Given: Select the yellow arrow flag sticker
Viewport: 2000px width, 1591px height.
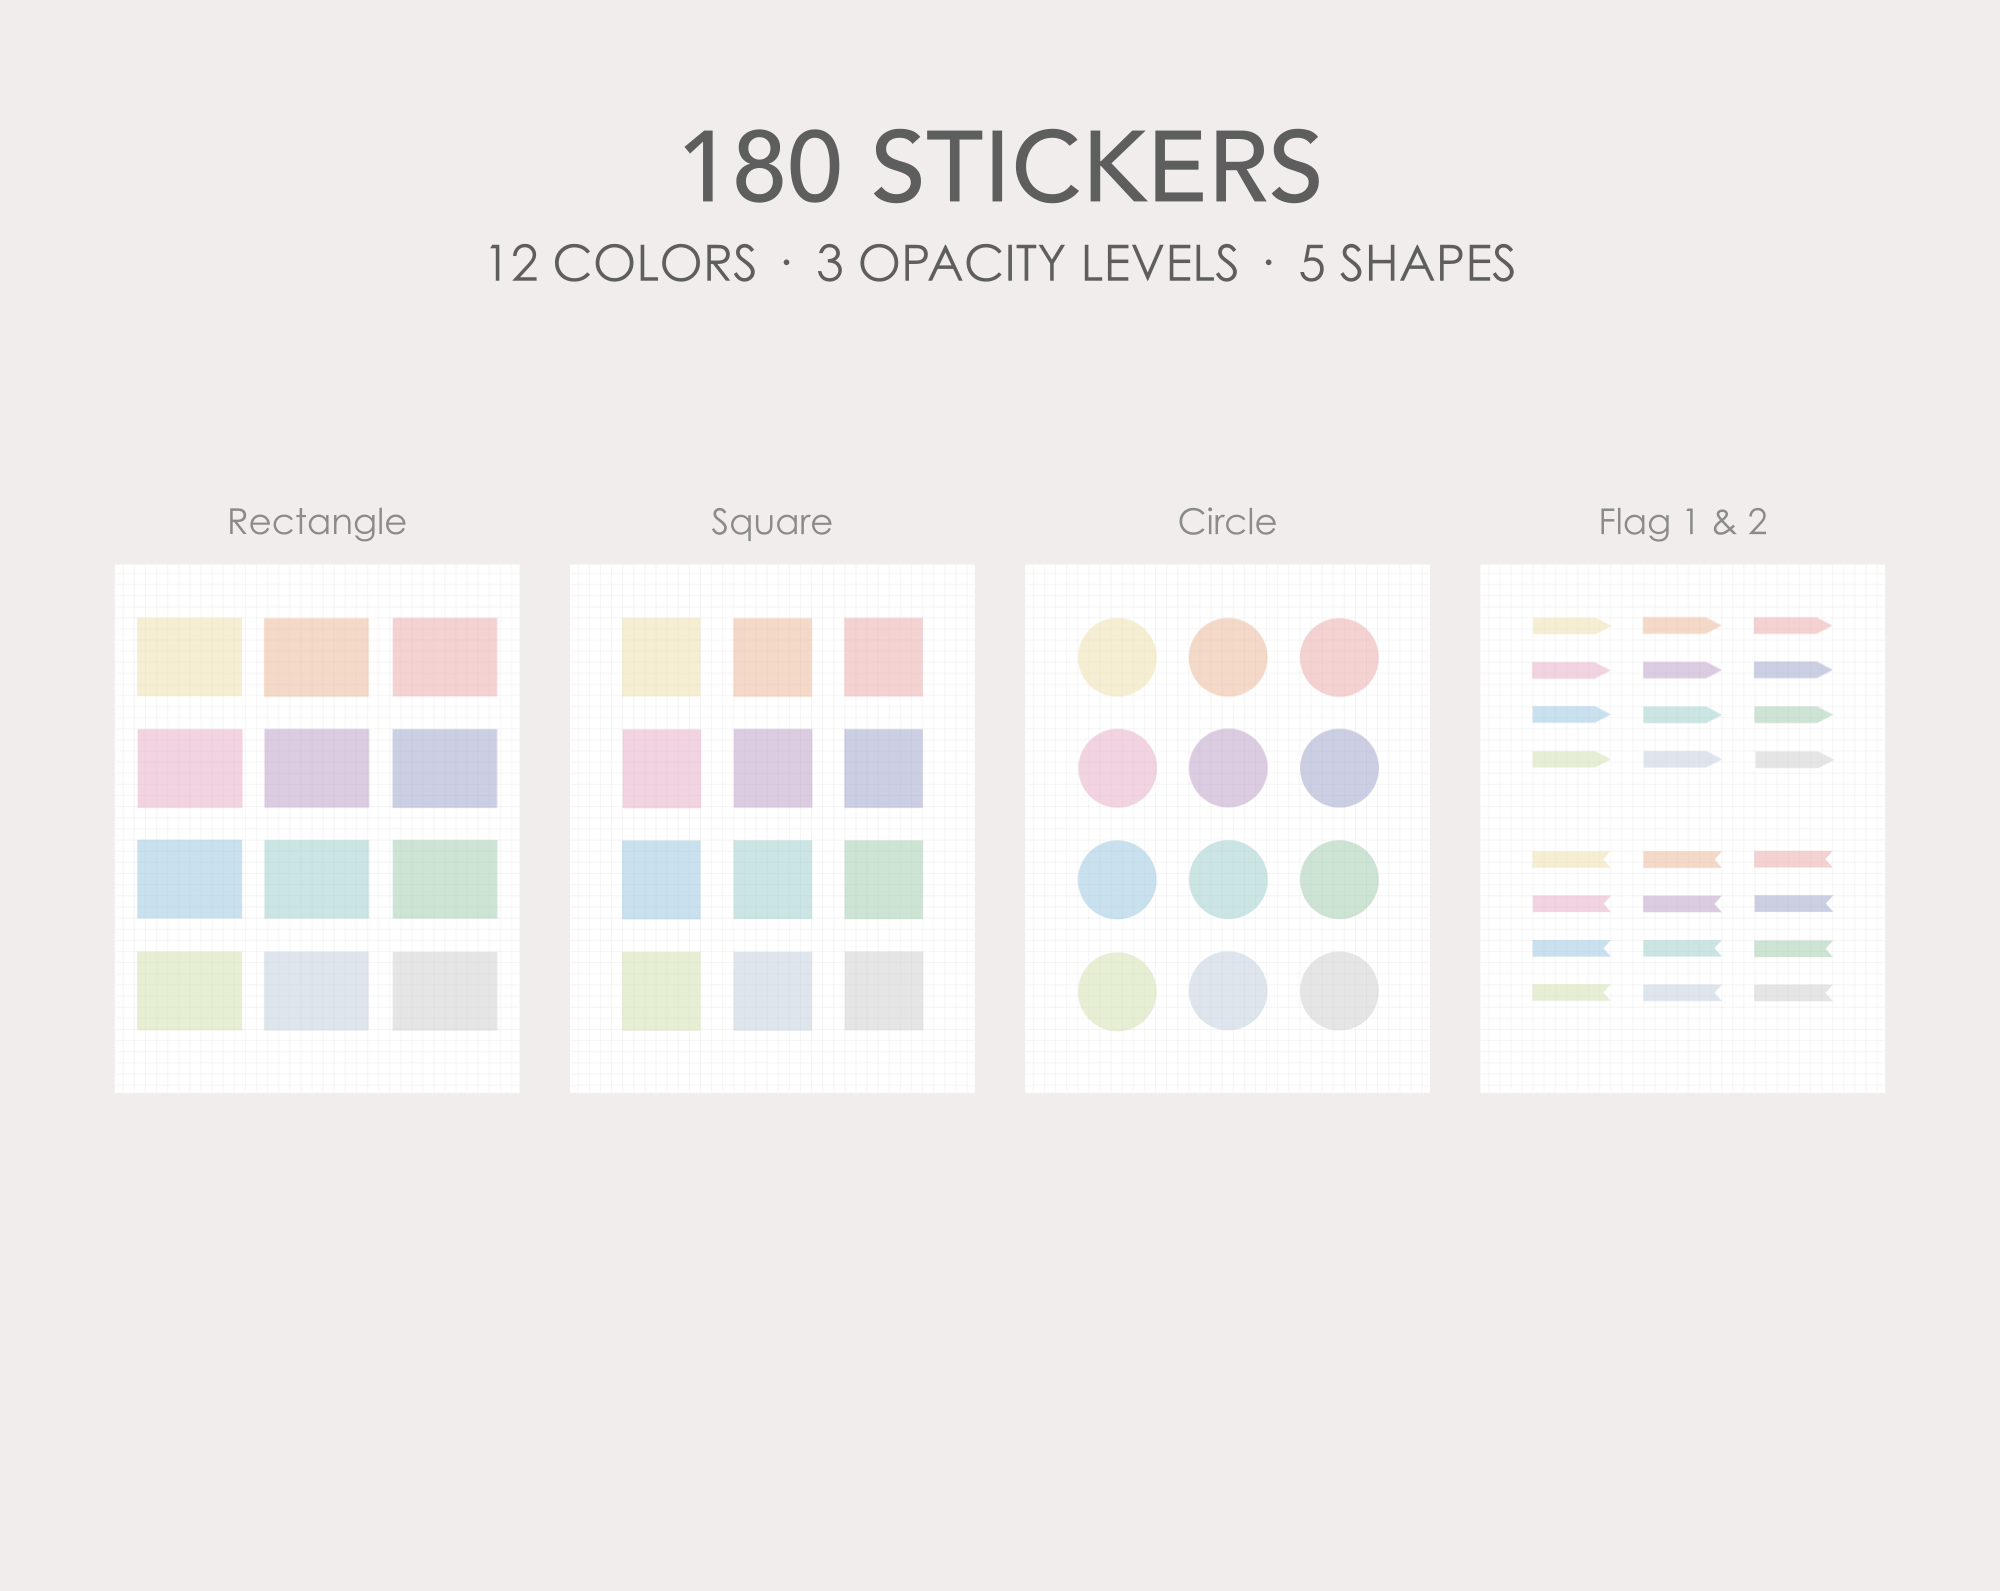Looking at the screenshot, I should 1571,626.
